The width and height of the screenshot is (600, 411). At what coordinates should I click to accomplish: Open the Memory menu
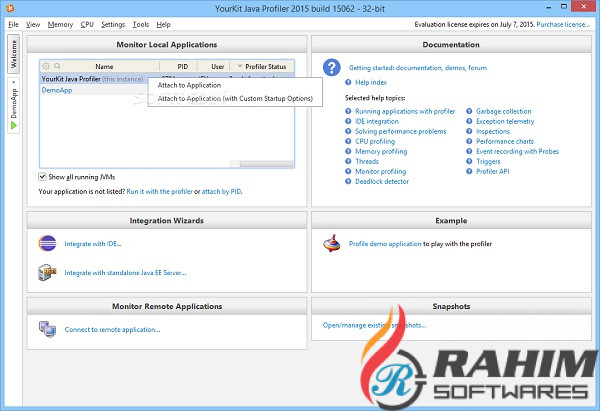click(x=60, y=23)
